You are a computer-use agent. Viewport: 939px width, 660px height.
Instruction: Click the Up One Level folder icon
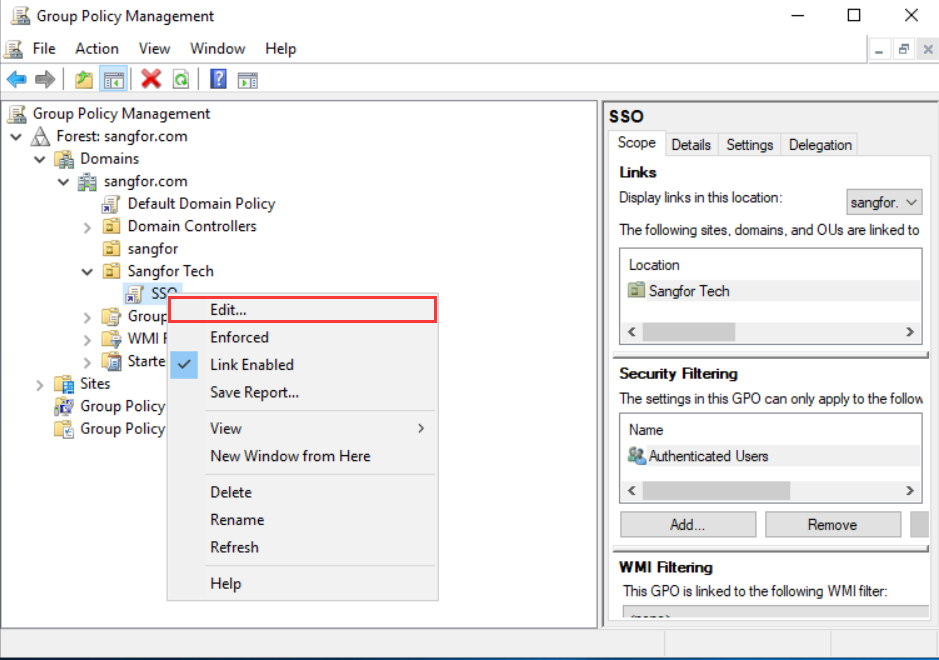(x=84, y=79)
